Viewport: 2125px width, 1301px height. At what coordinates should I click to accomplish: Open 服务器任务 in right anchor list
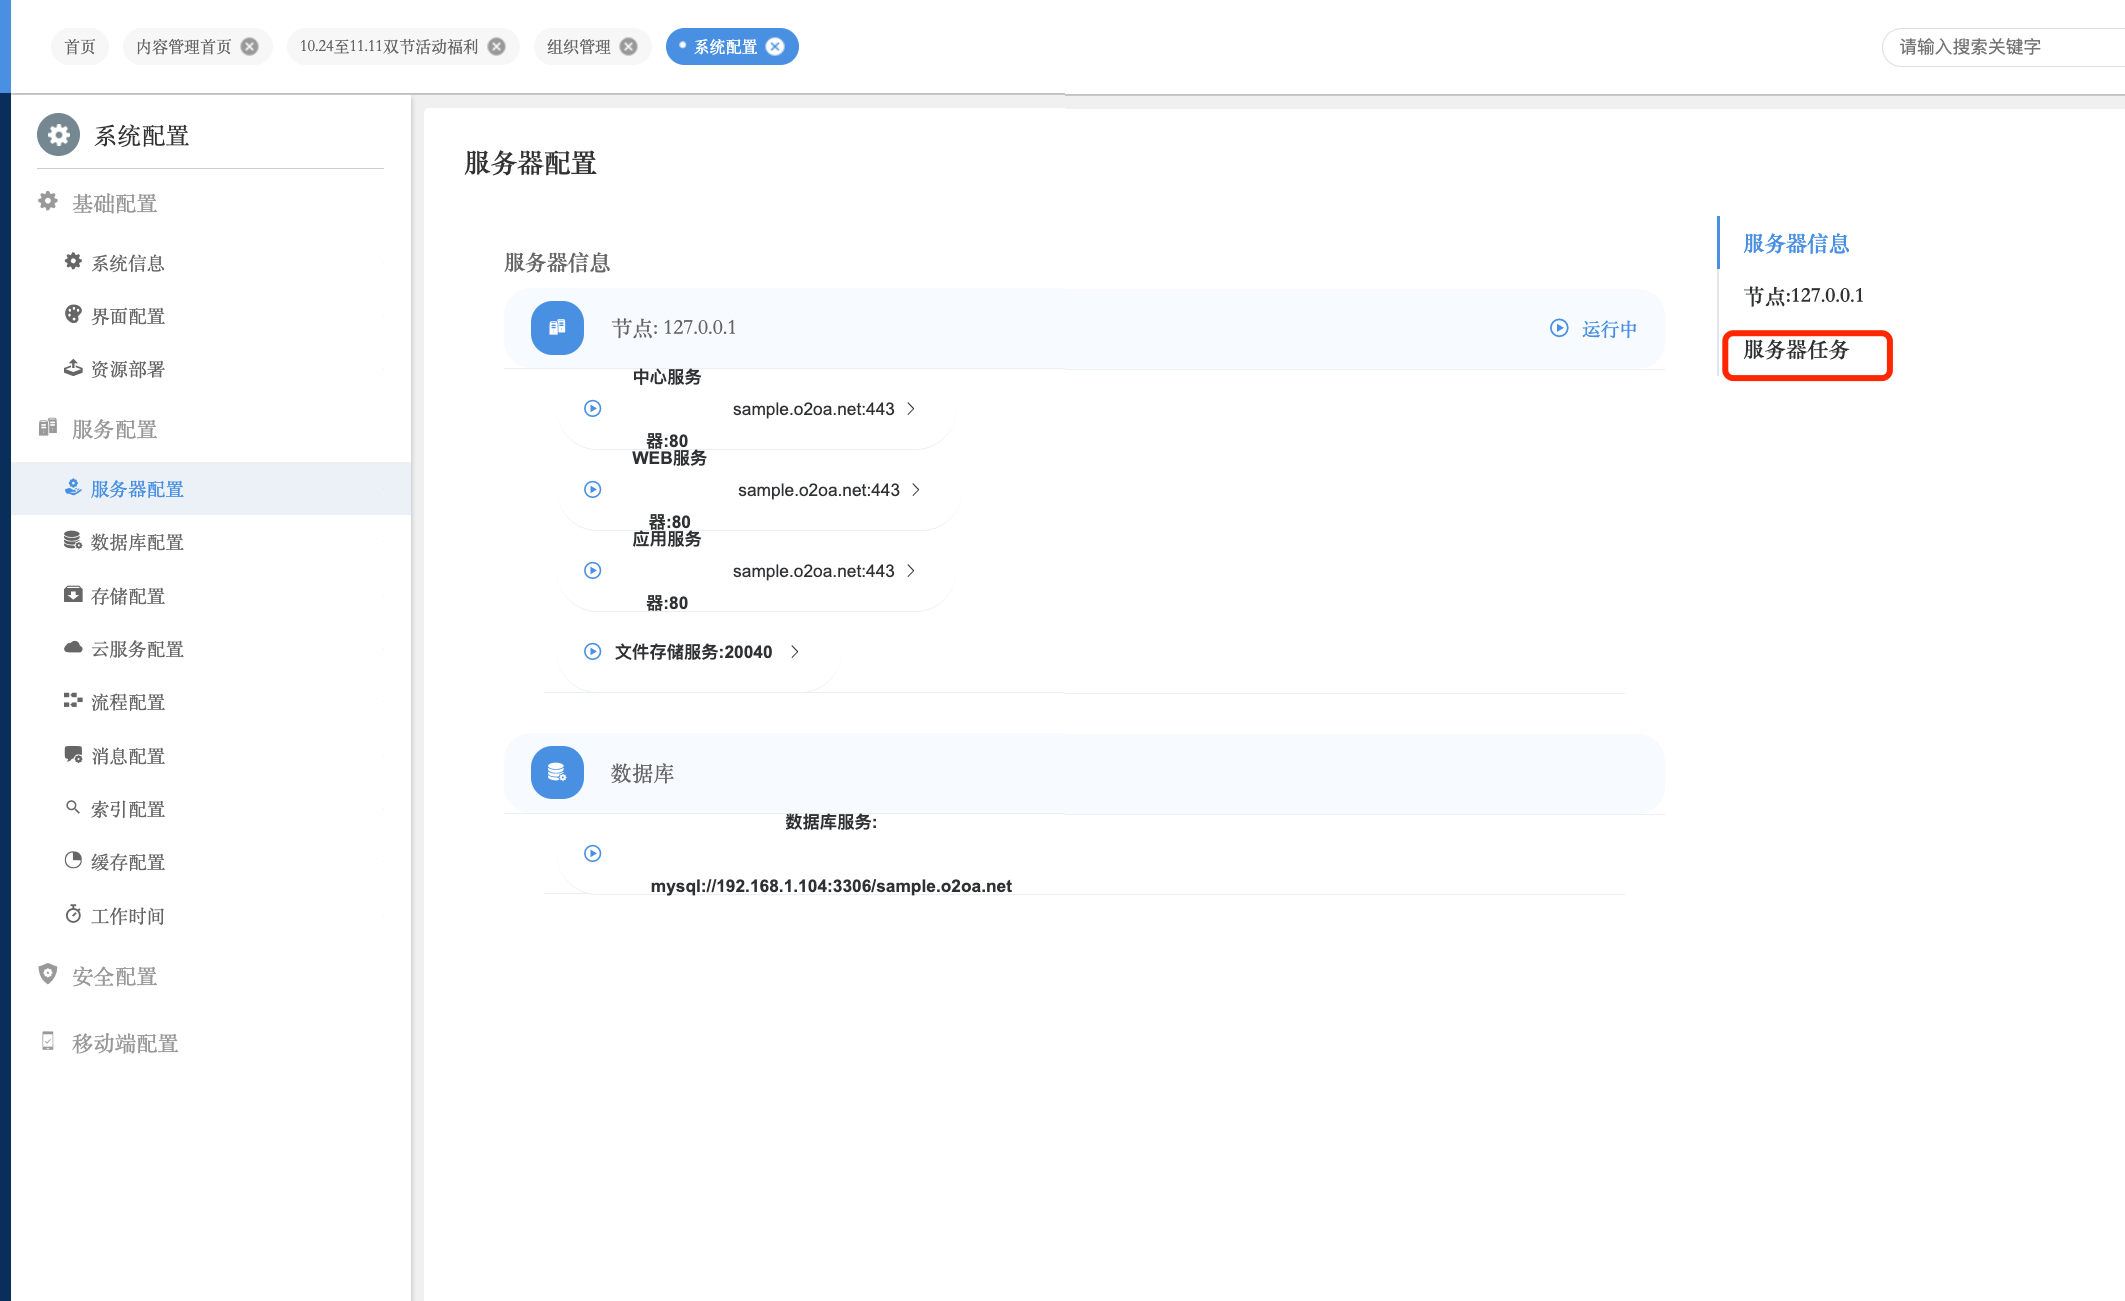pyautogui.click(x=1796, y=350)
